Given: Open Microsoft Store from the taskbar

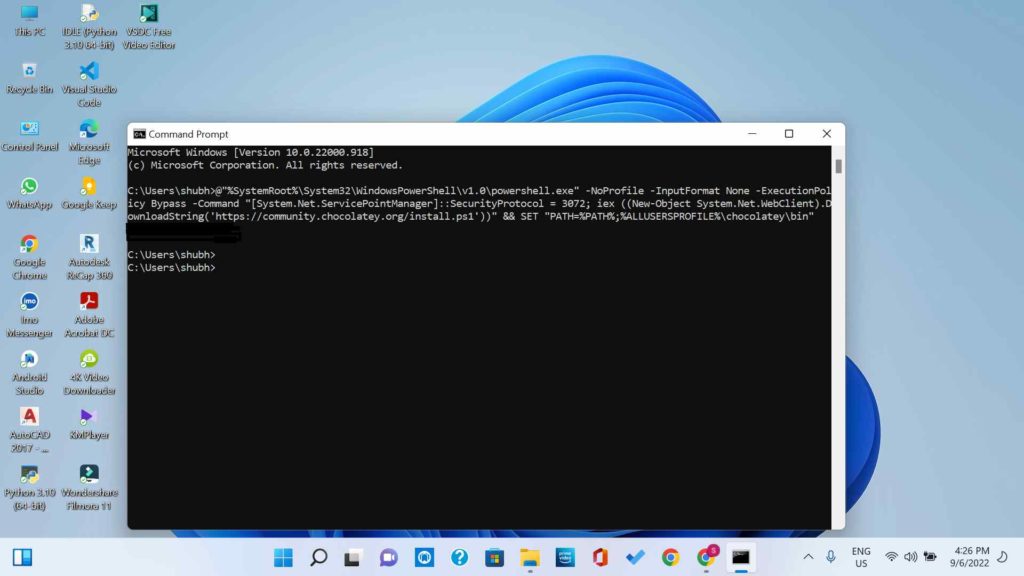Looking at the screenshot, I should point(494,557).
